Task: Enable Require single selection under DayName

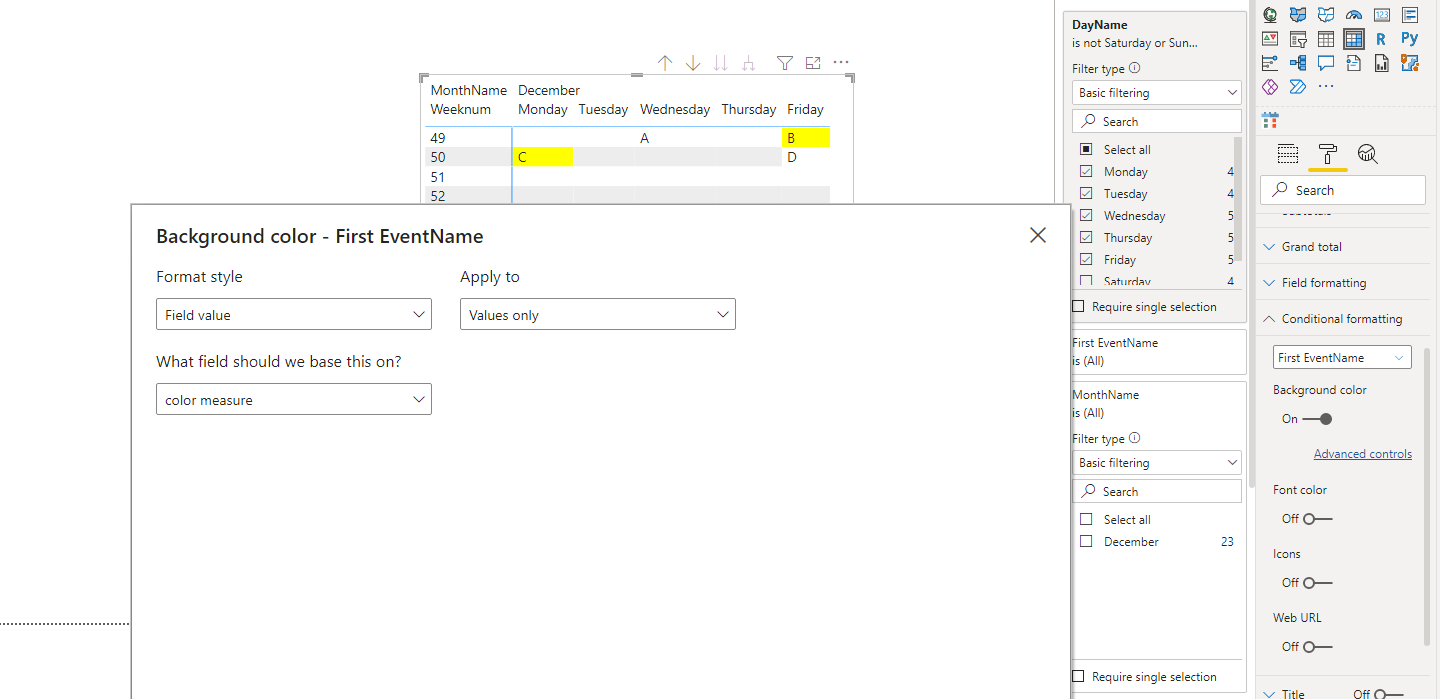Action: [1078, 307]
